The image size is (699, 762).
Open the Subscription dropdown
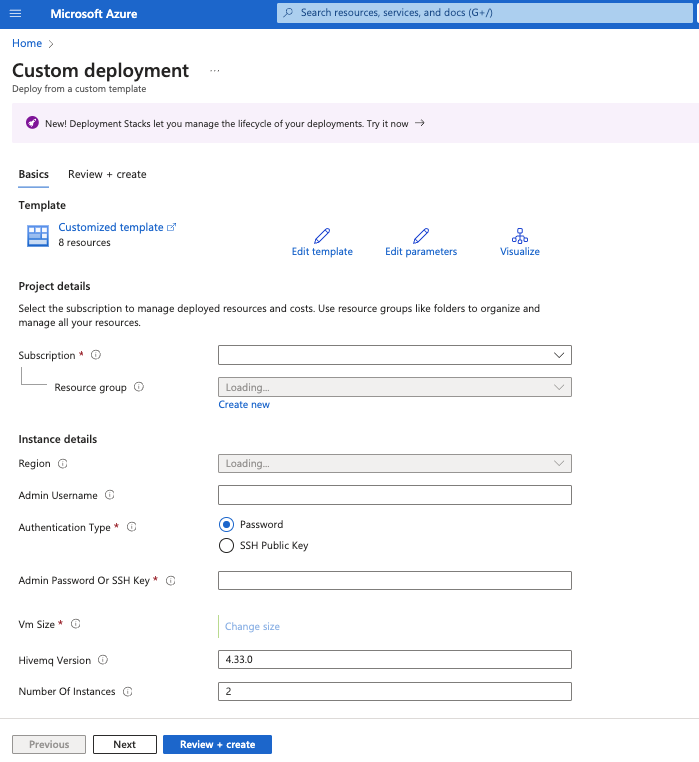(395, 355)
